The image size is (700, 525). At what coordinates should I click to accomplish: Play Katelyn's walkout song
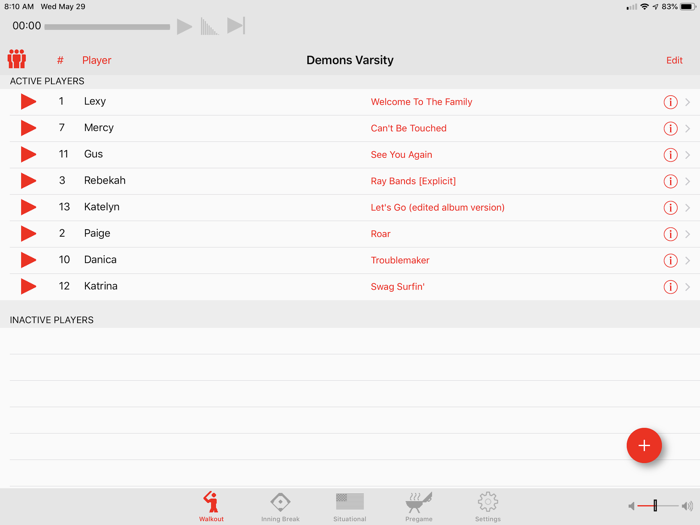(28, 207)
